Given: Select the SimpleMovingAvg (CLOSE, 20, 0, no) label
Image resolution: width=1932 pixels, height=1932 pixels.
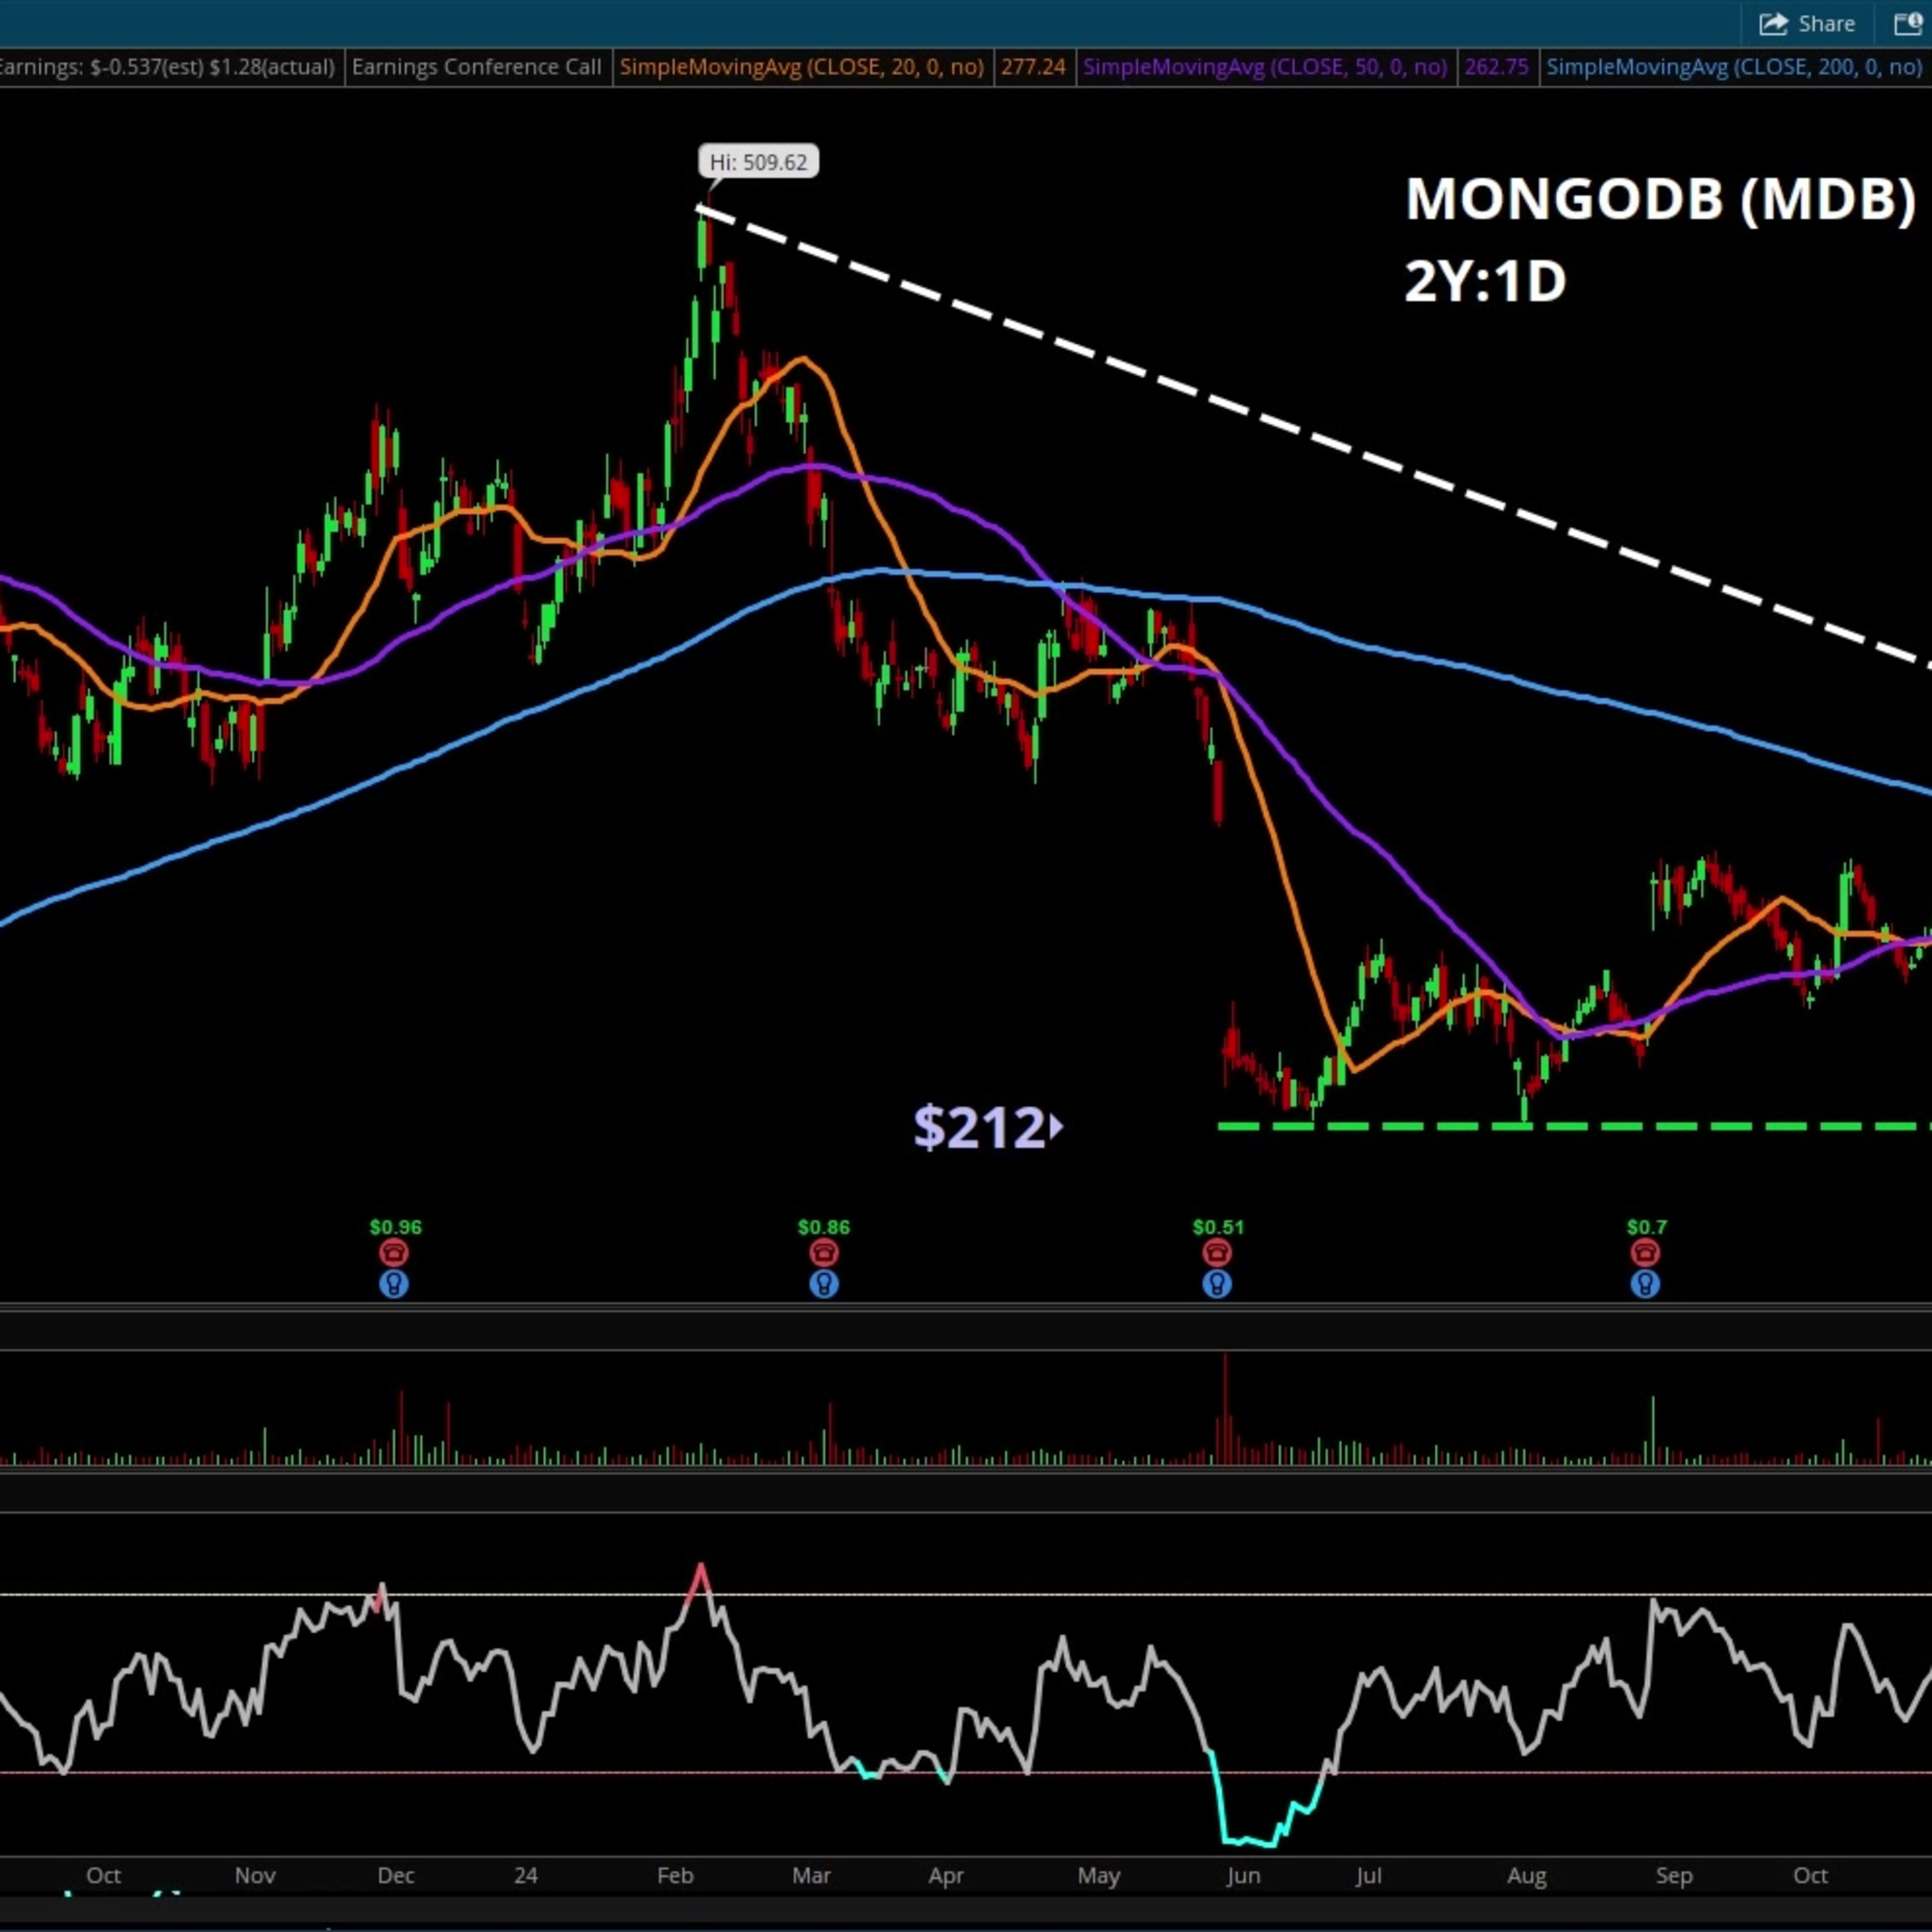Looking at the screenshot, I should [802, 67].
